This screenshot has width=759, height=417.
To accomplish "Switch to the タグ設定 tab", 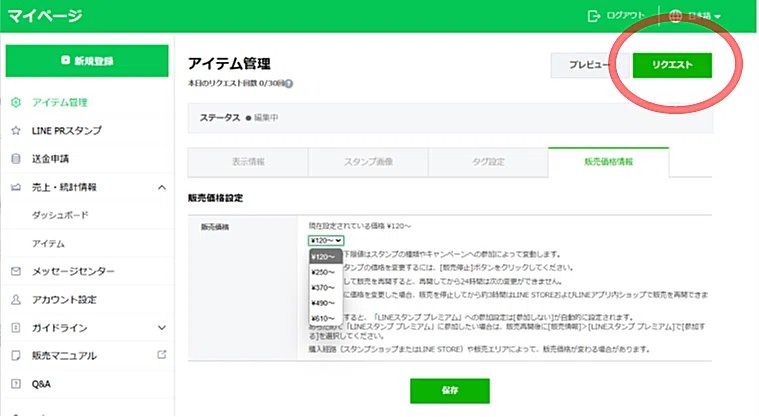I will [x=488, y=162].
